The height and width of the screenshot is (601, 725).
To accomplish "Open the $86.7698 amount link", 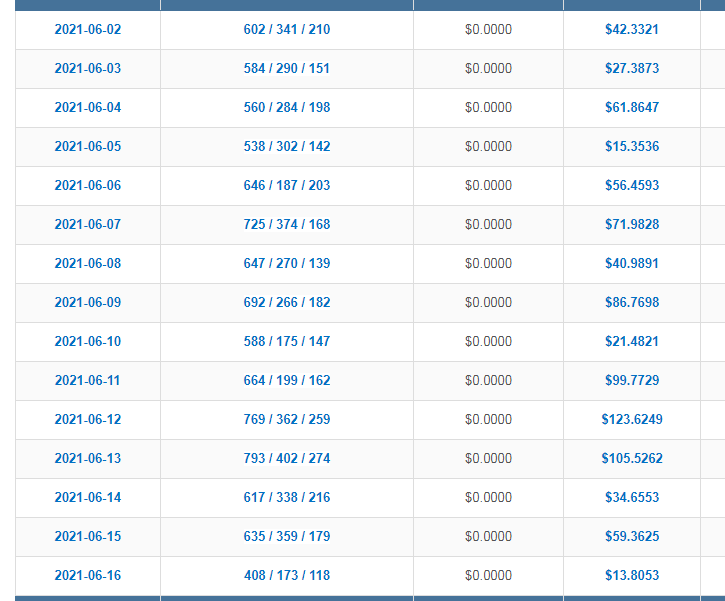I will 632,302.
